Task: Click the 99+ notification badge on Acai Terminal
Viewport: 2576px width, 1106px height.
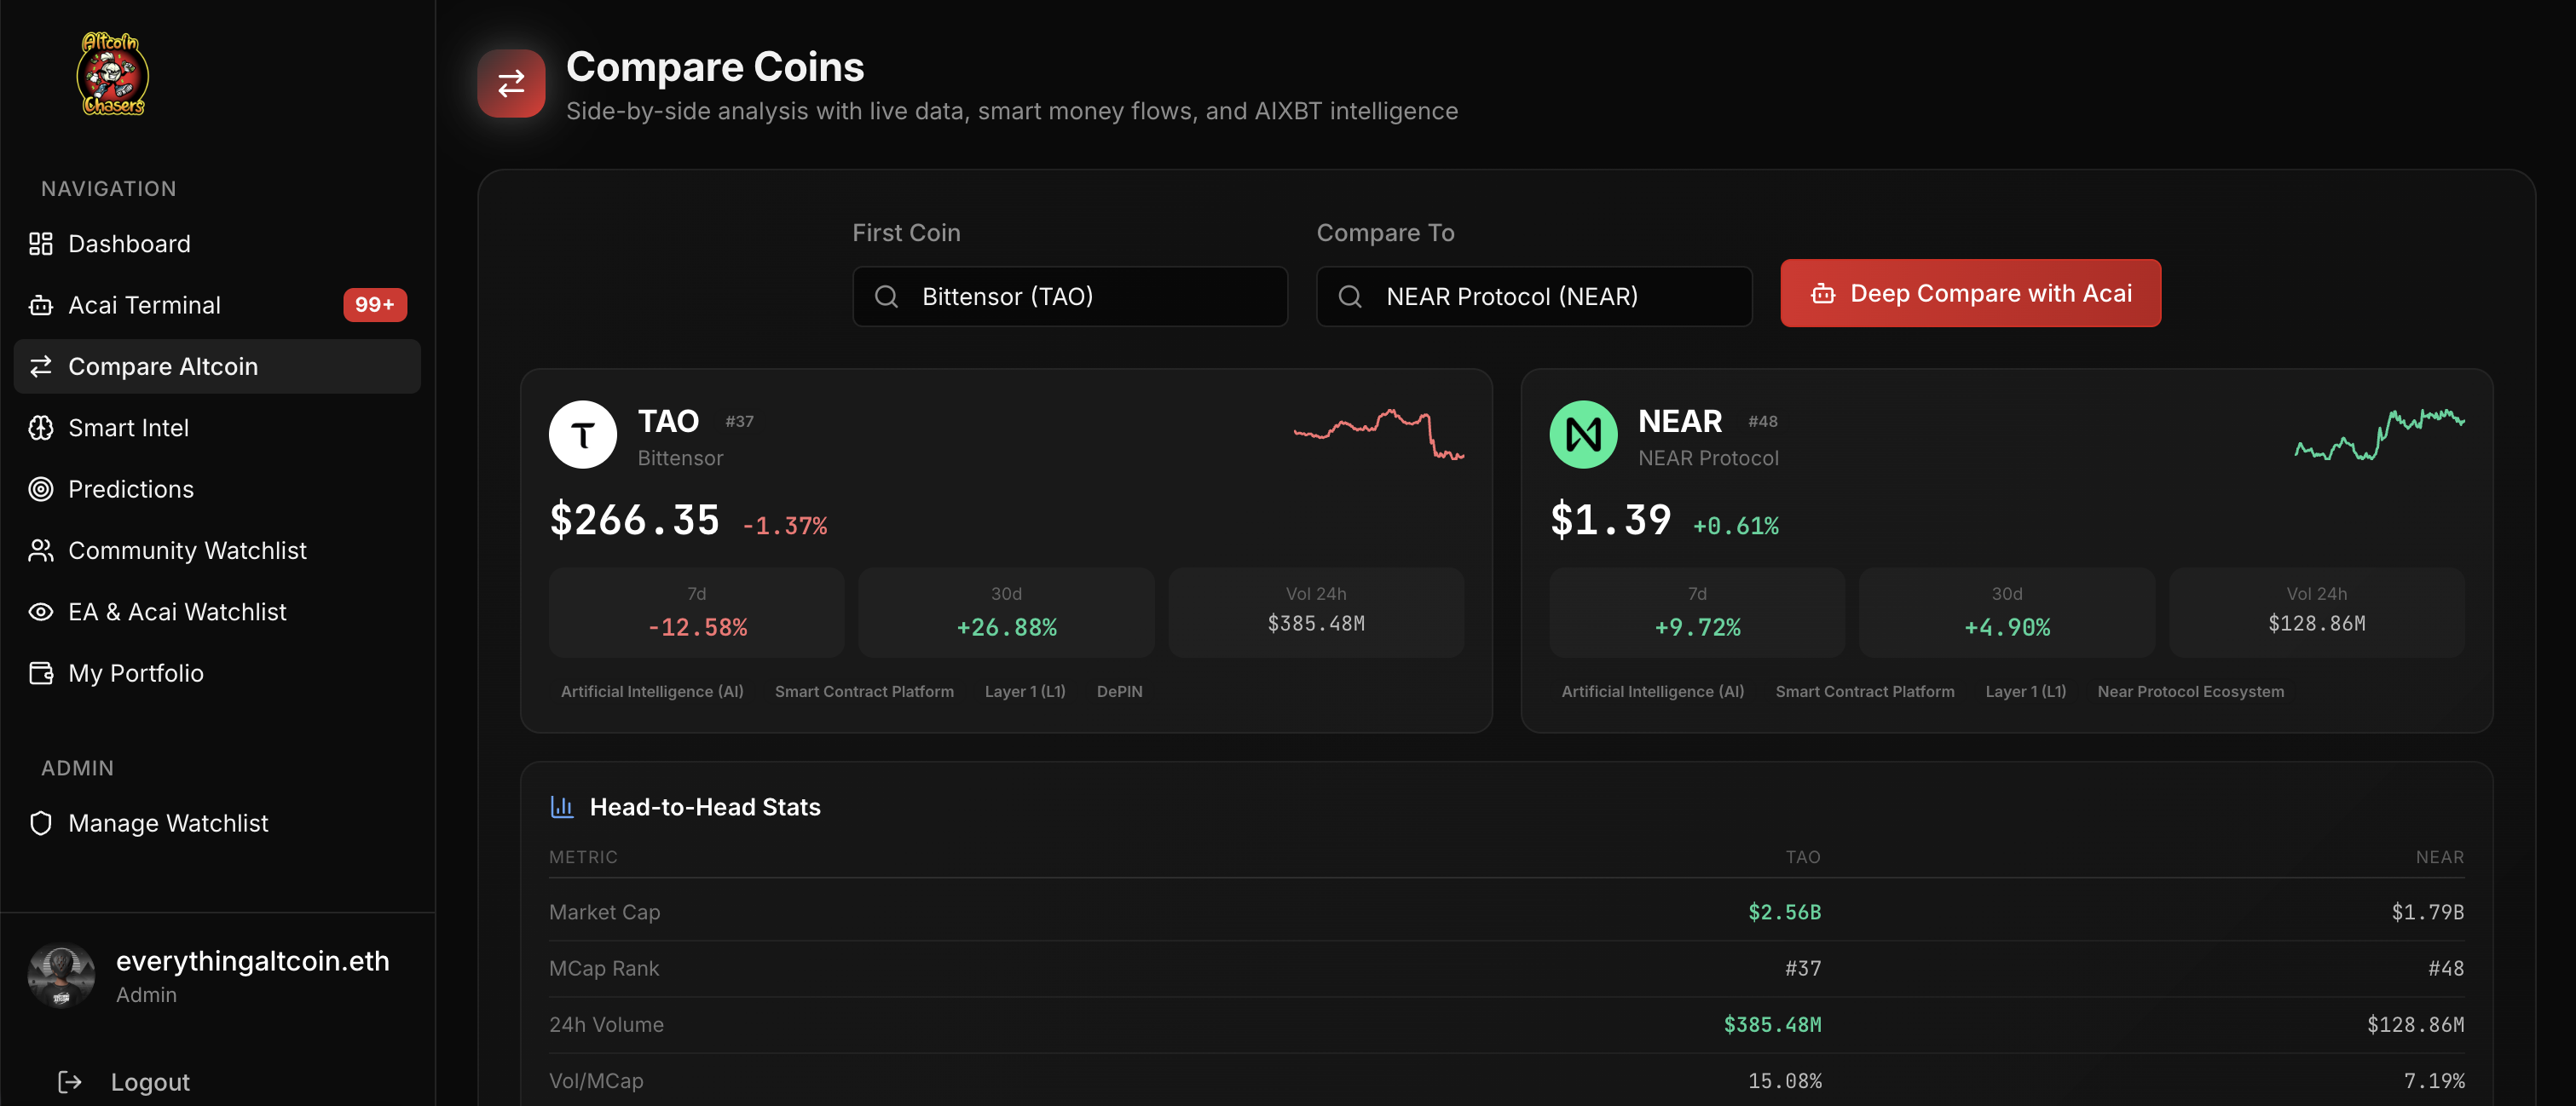Action: (374, 305)
